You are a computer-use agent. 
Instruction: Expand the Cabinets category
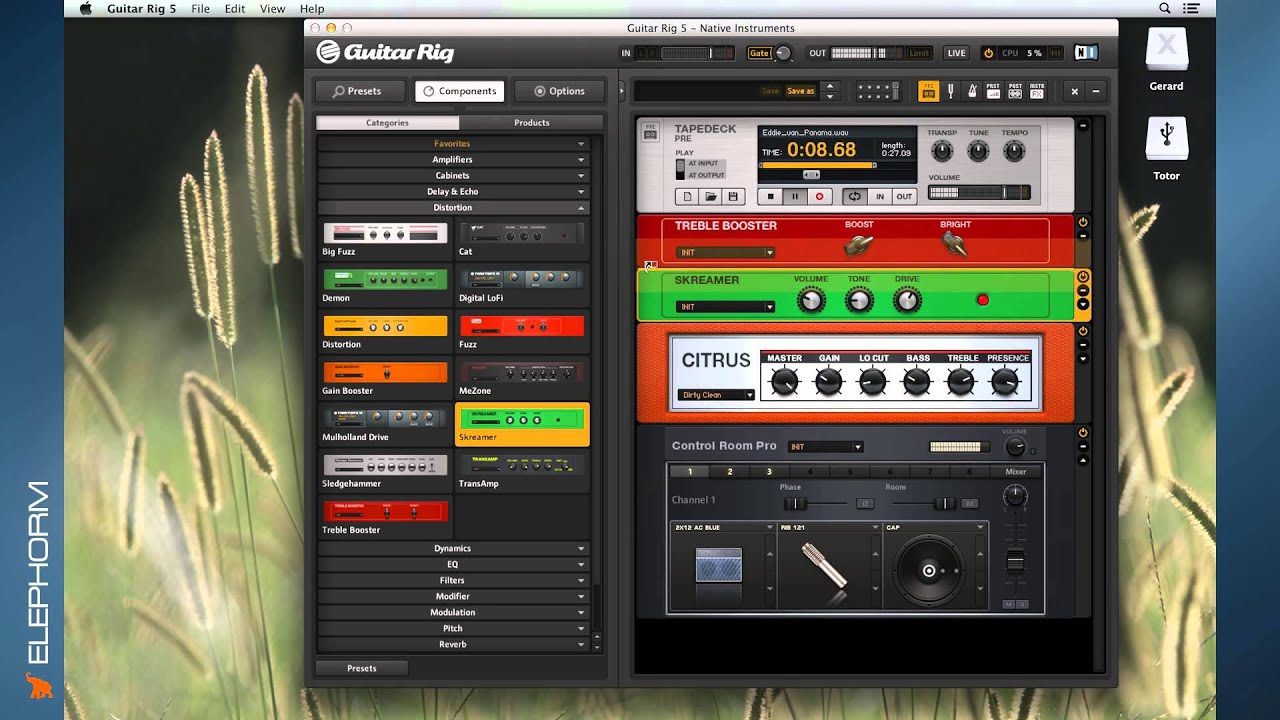[453, 176]
